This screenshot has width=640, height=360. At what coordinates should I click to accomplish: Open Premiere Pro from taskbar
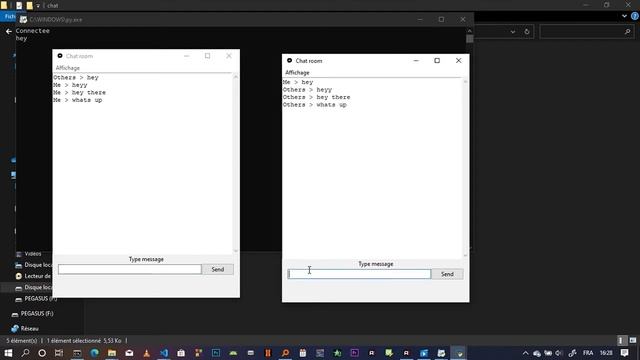pyautogui.click(x=354, y=353)
